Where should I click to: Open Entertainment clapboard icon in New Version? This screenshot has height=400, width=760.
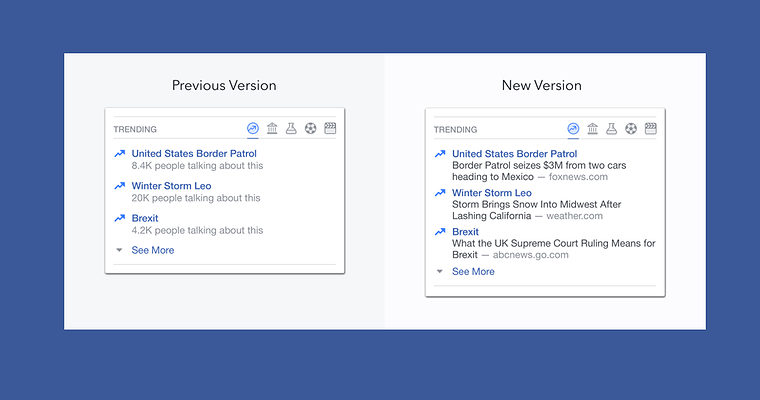[x=650, y=129]
